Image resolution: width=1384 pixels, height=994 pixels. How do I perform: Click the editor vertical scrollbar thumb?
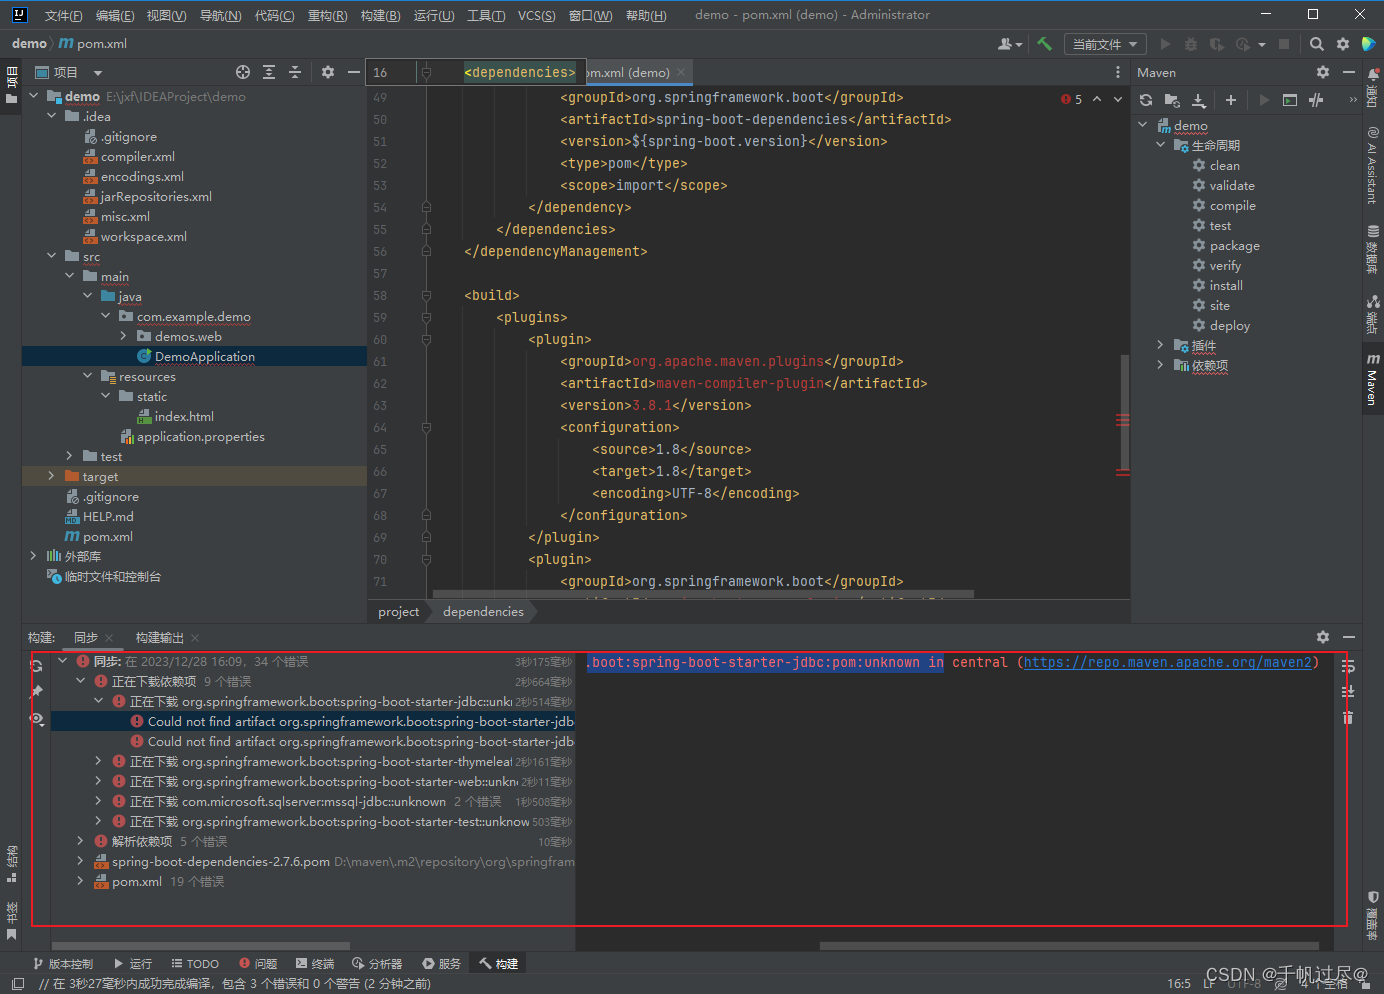coord(1125,410)
